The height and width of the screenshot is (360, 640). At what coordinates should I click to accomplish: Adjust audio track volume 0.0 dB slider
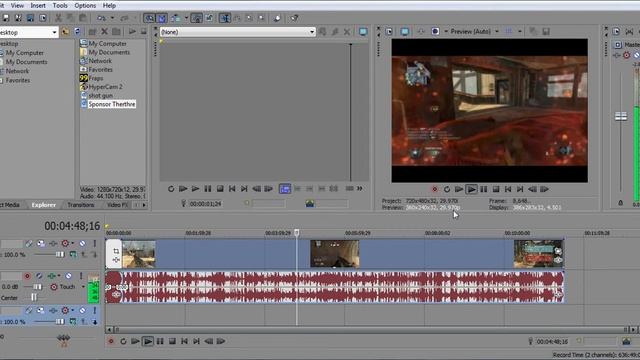click(x=37, y=287)
